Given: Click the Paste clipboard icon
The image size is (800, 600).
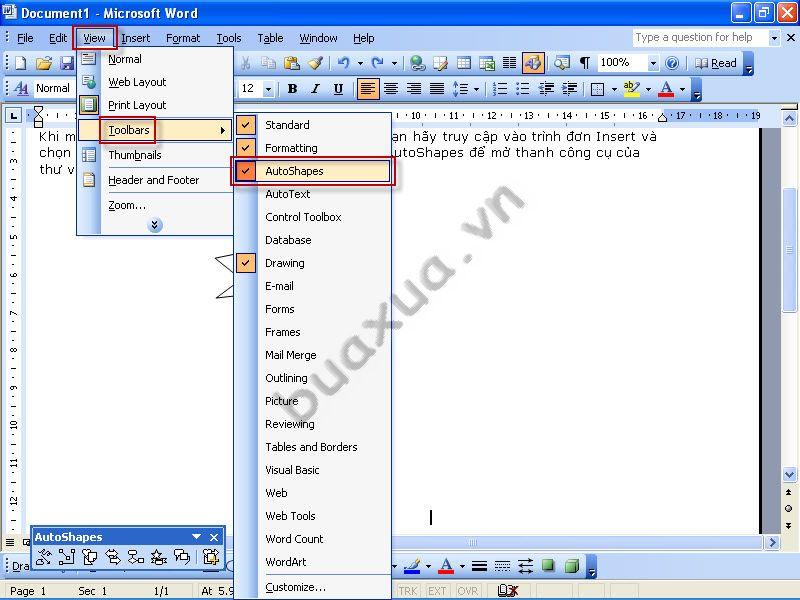Looking at the screenshot, I should coord(292,63).
